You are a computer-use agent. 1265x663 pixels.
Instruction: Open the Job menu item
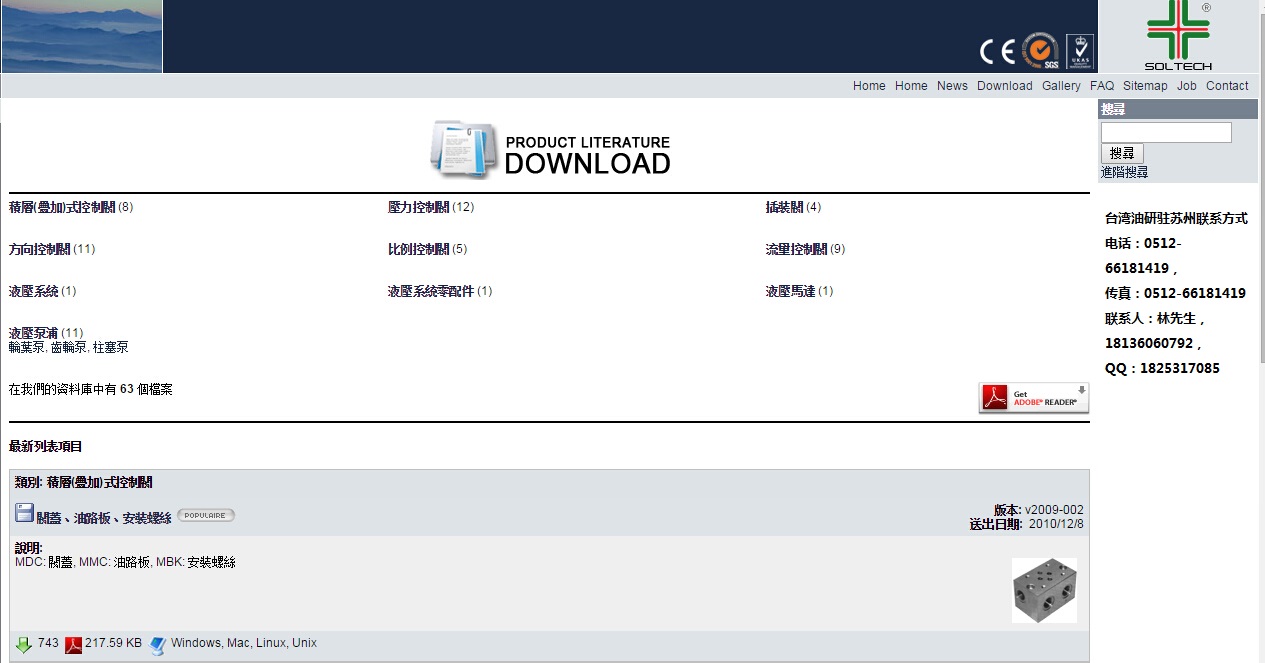[1187, 86]
